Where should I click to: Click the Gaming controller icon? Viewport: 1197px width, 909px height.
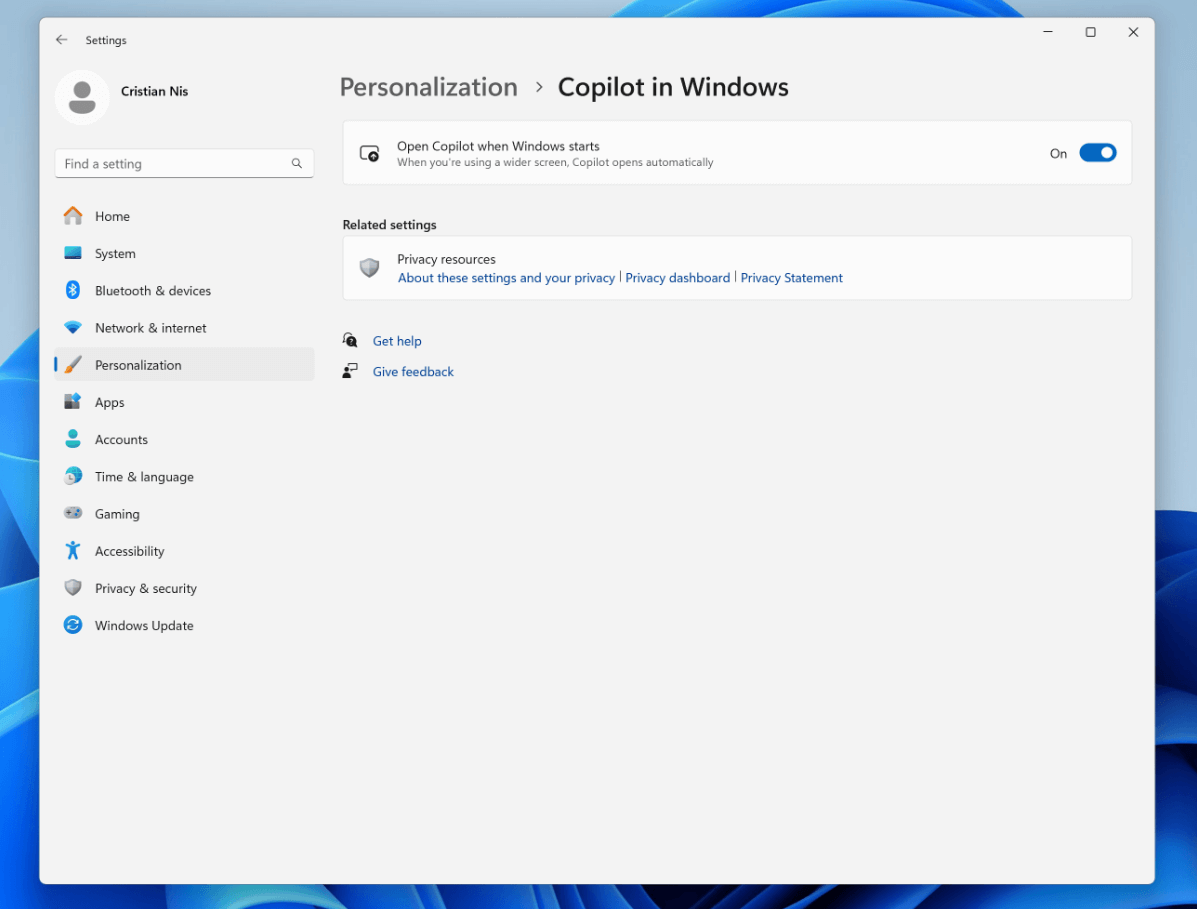tap(73, 513)
